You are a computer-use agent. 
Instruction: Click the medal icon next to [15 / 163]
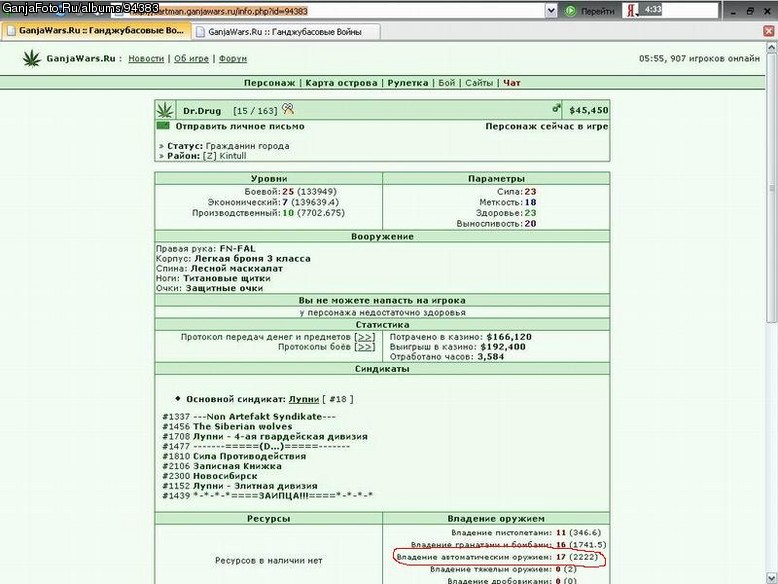pyautogui.click(x=288, y=109)
